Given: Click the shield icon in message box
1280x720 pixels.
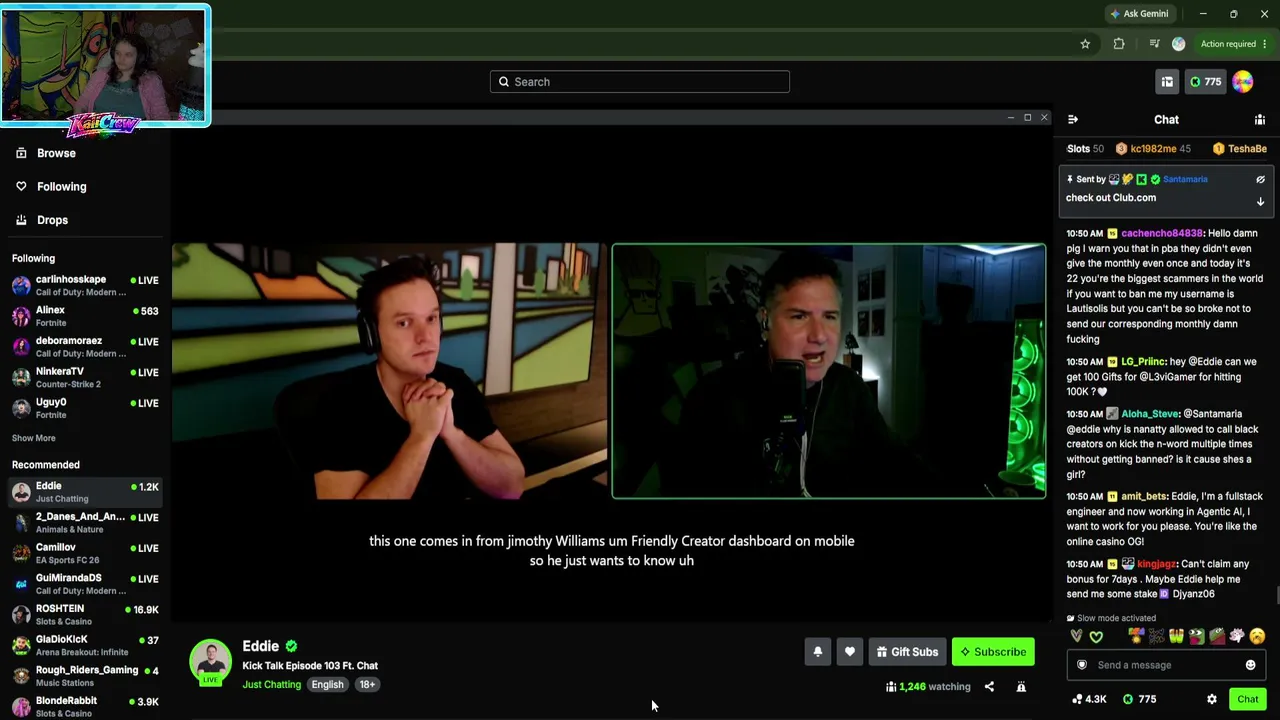Looking at the screenshot, I should (1082, 665).
